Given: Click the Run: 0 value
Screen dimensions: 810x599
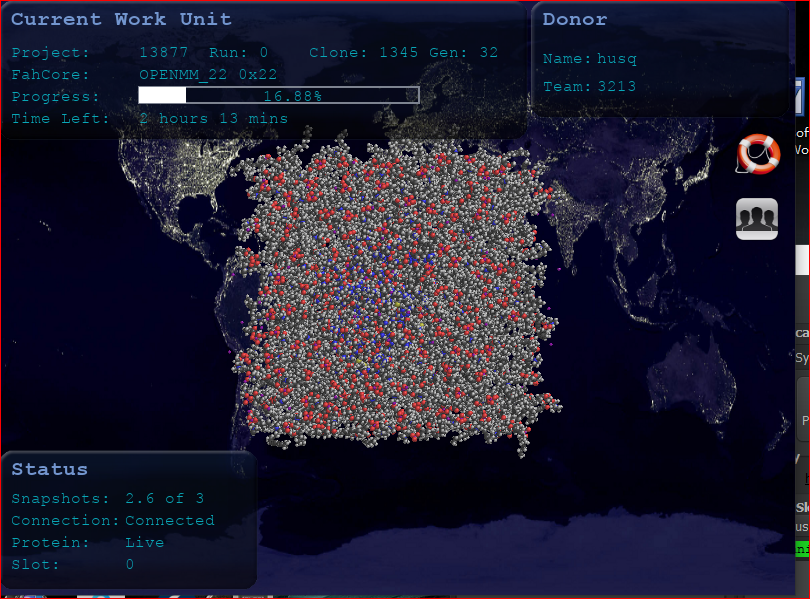Looking at the screenshot, I should [238, 53].
